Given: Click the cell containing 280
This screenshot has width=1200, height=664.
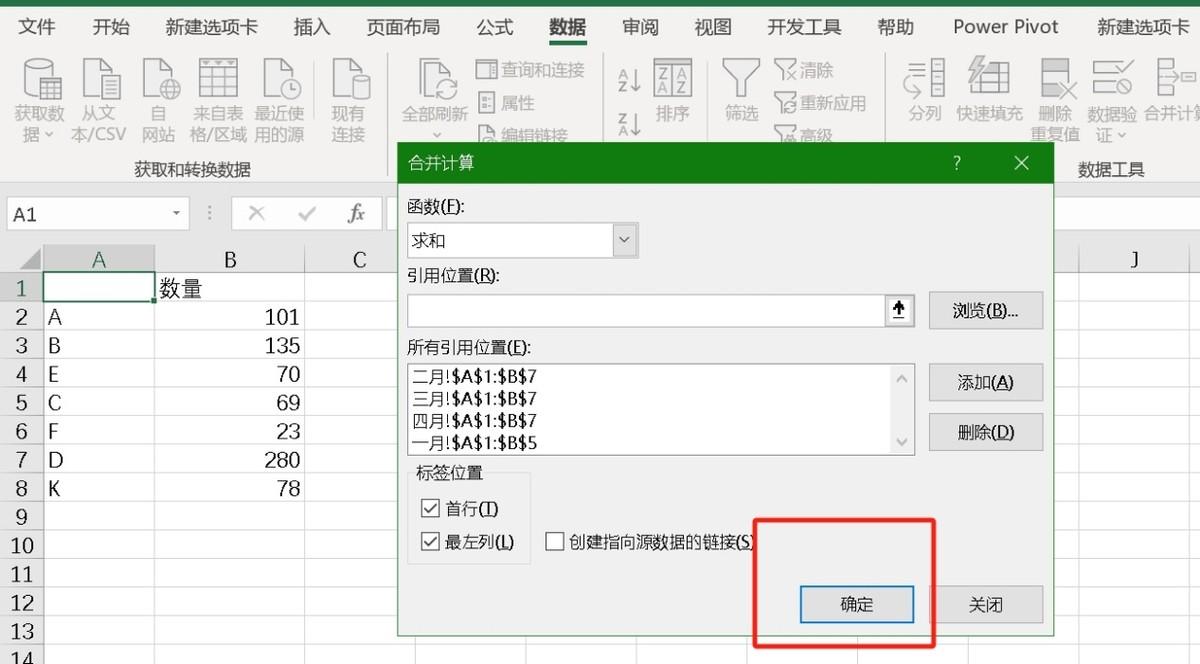Looking at the screenshot, I should pos(230,460).
